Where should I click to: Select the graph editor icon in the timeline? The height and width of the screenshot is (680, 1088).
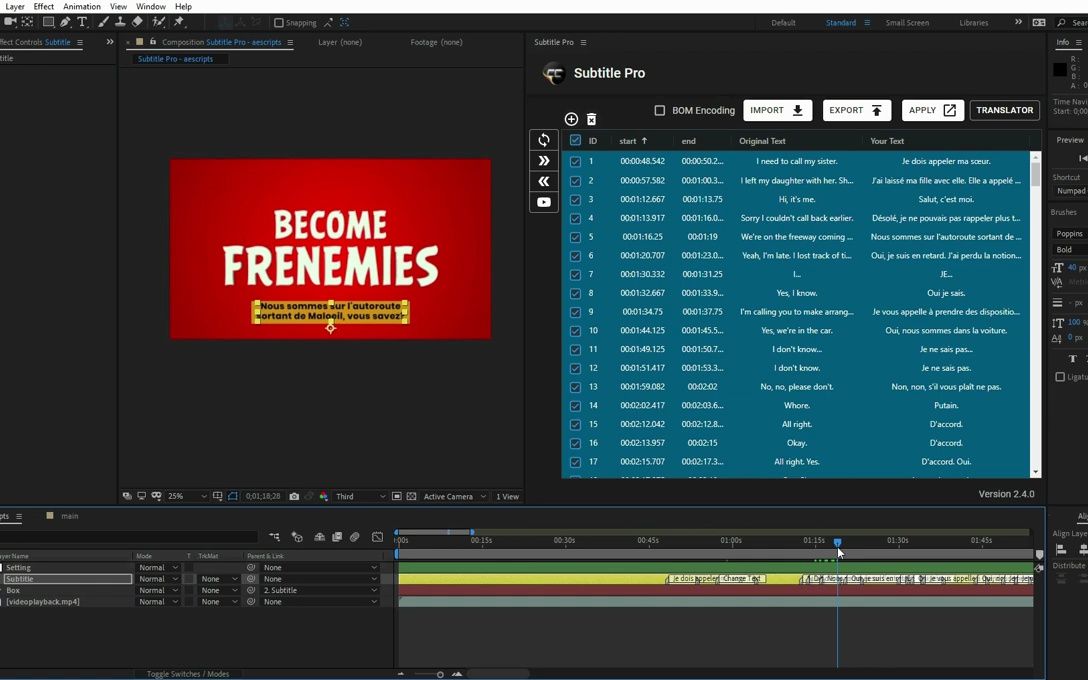point(378,537)
